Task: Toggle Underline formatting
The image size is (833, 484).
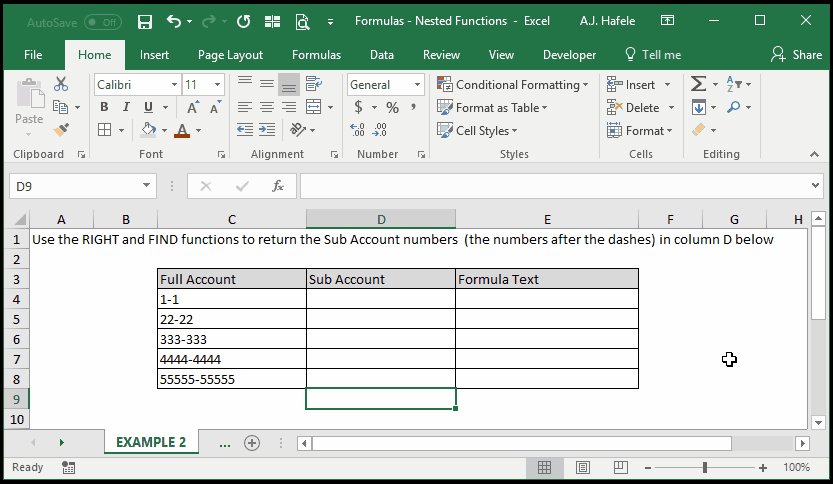Action: (148, 107)
